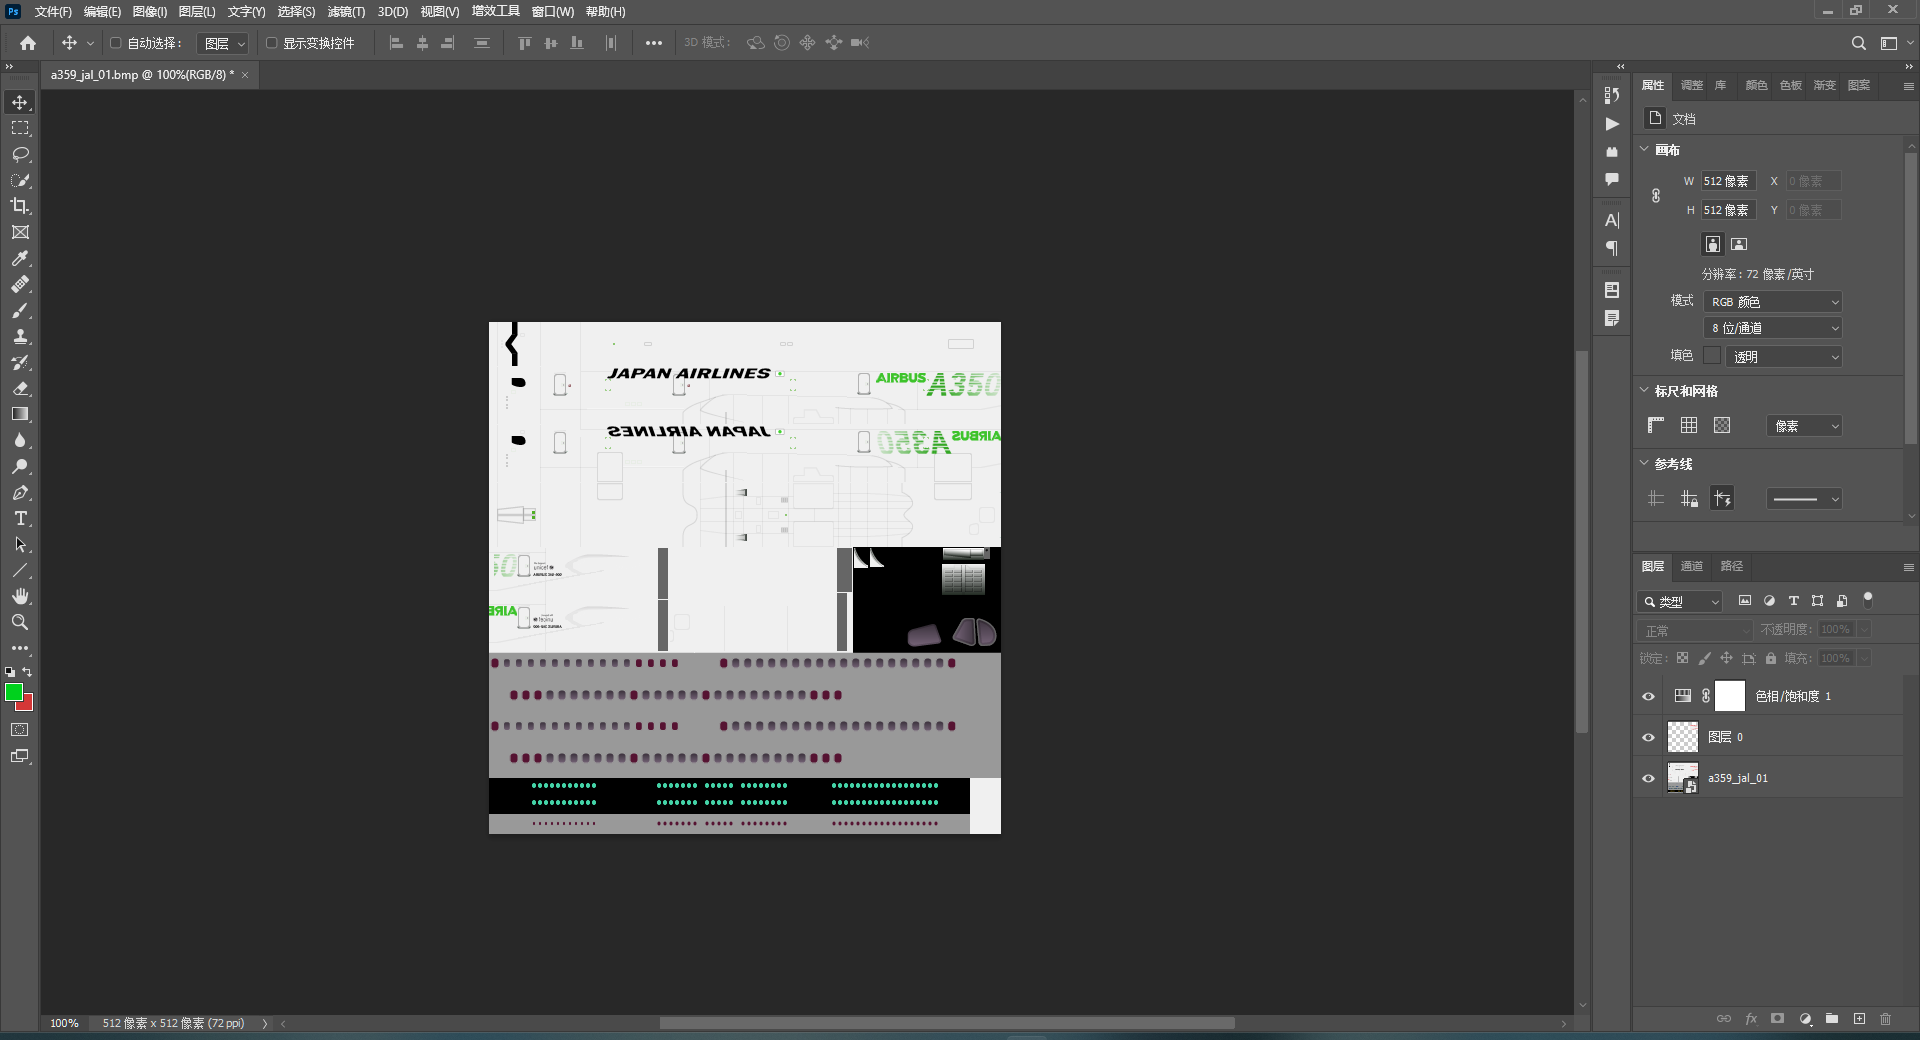
Task: Select the Clone Stamp tool
Action: coord(20,336)
